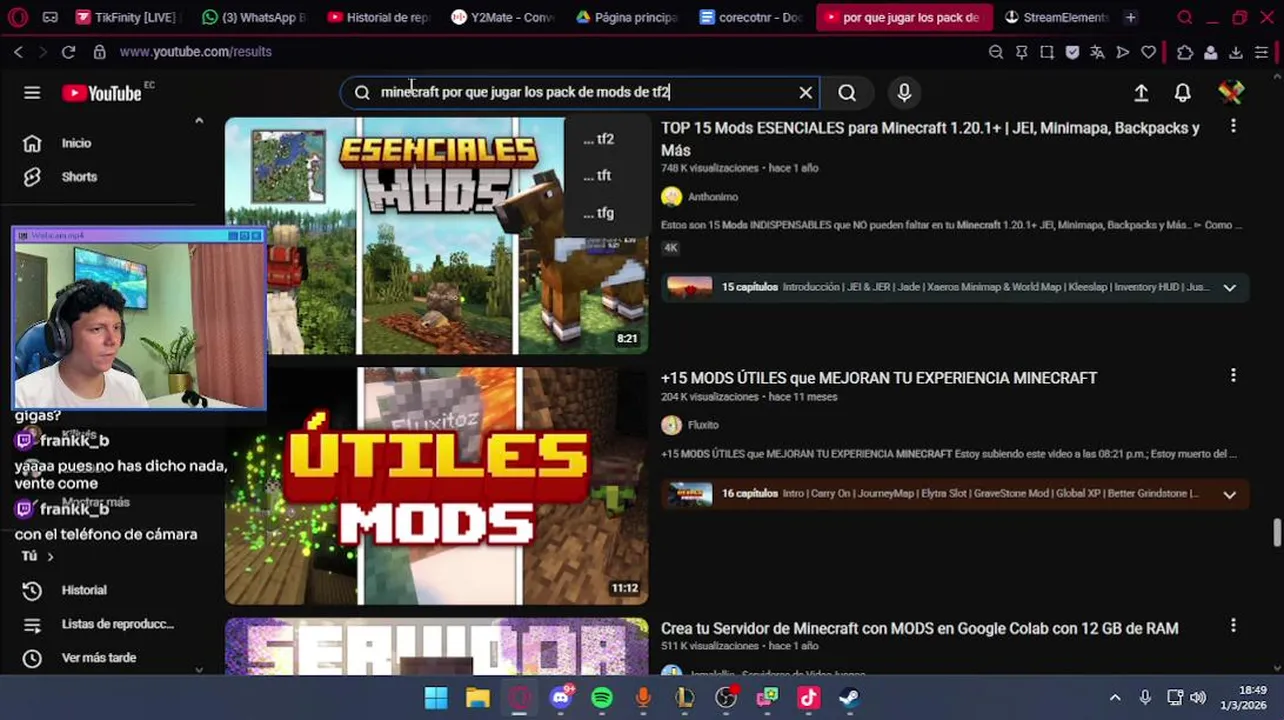
Task: Start voice search with the microphone
Action: pyautogui.click(x=904, y=92)
